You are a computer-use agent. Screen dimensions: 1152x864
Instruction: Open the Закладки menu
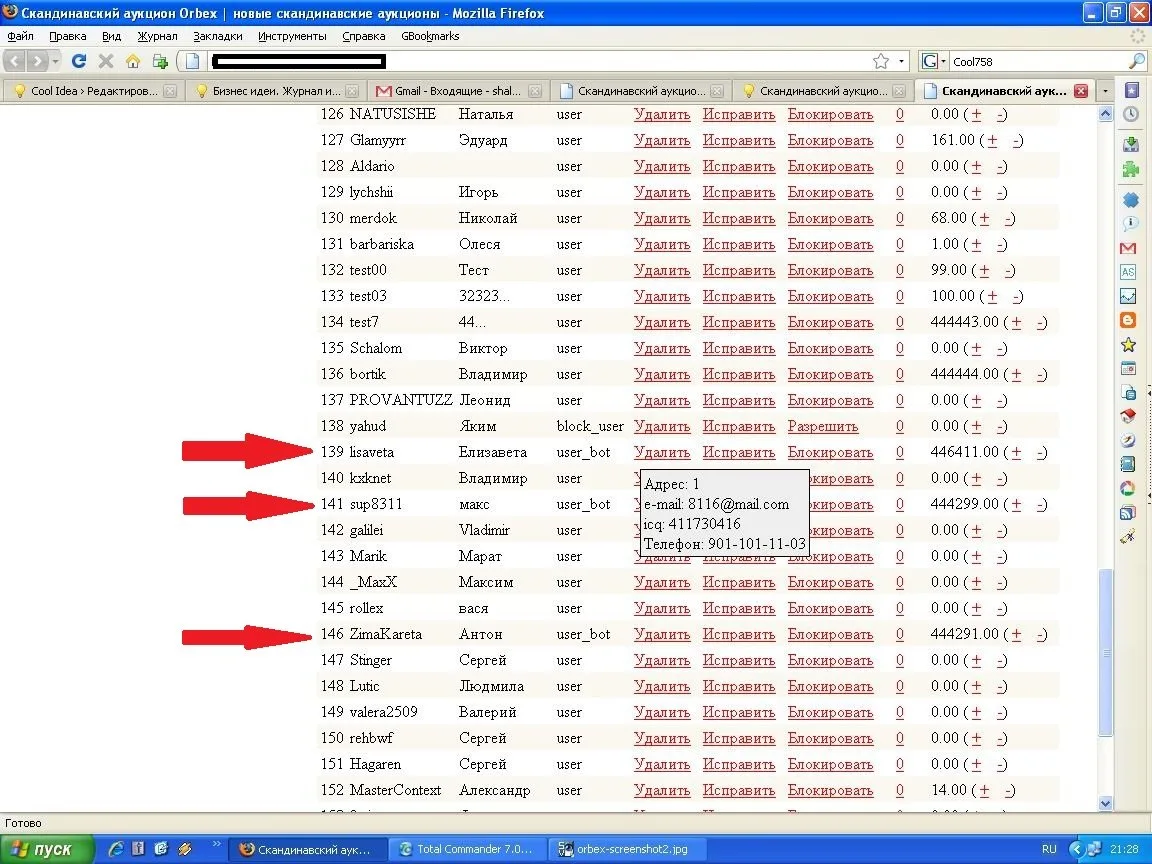(217, 36)
